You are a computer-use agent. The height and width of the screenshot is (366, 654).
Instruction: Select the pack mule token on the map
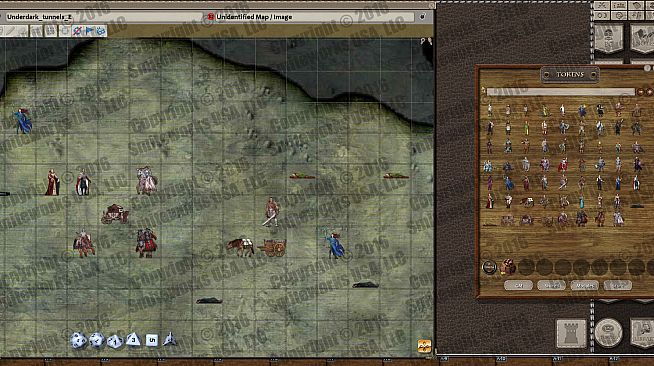click(241, 247)
